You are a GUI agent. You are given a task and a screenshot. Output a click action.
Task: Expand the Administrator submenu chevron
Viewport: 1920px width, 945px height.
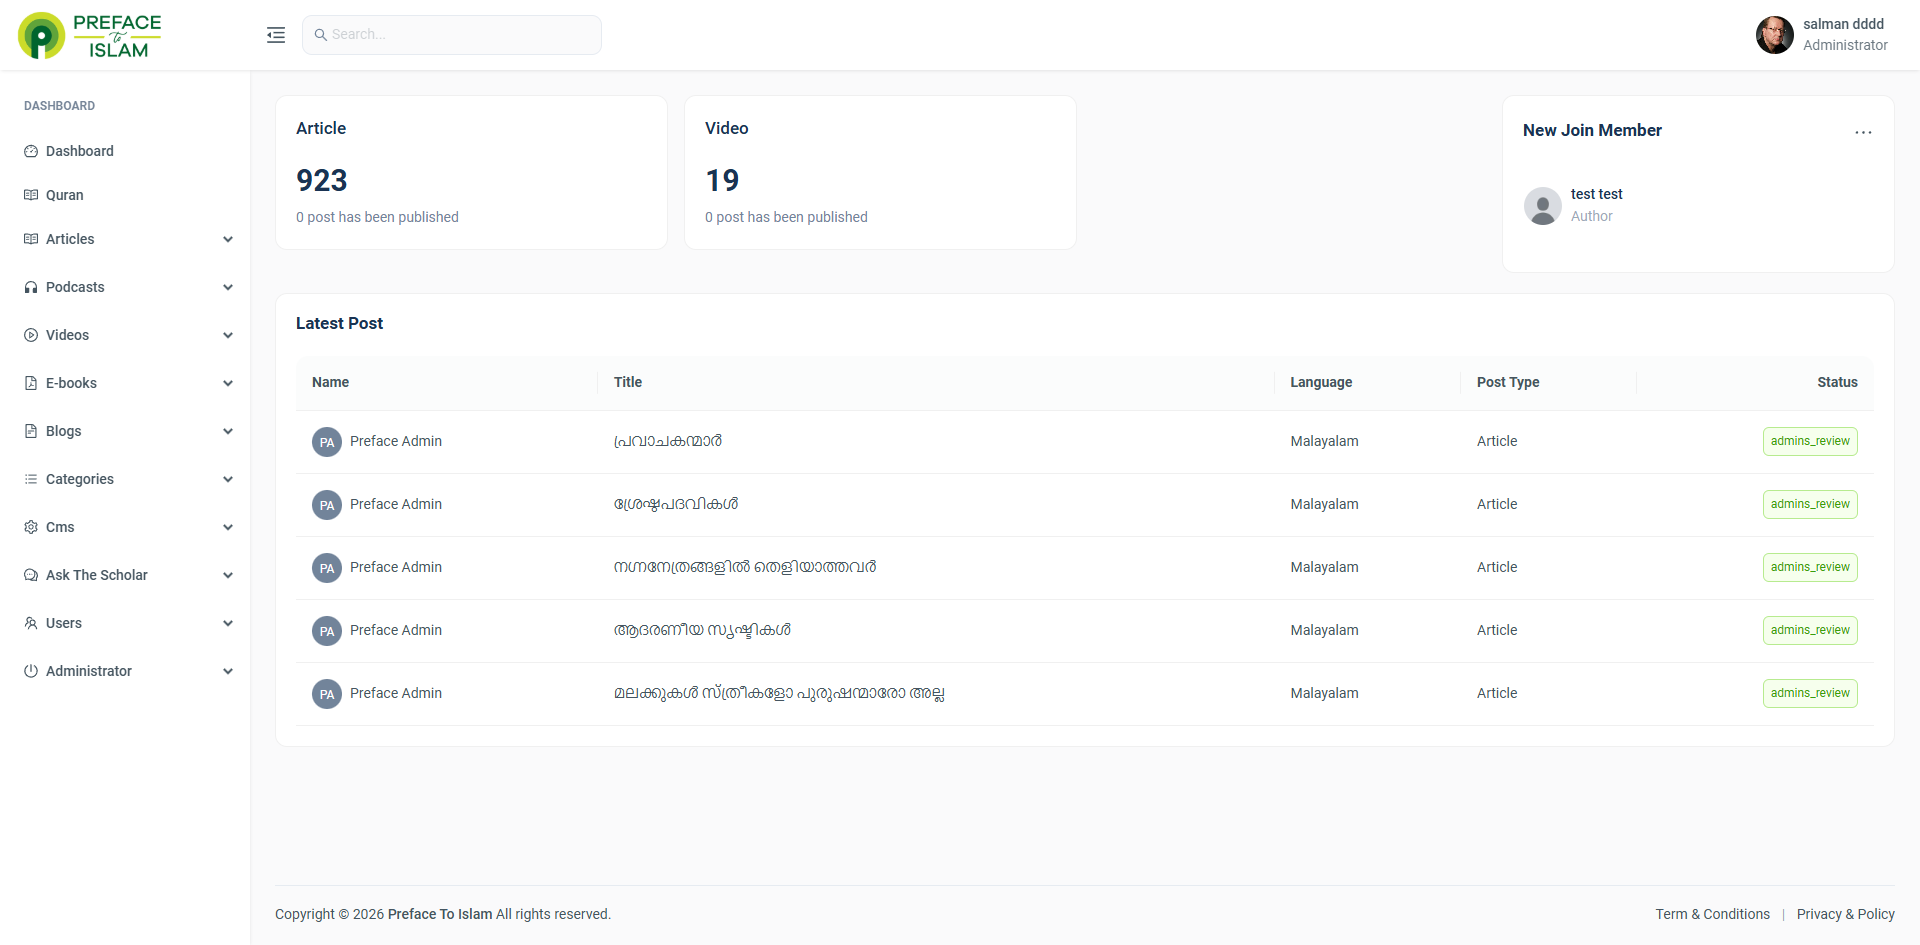(x=228, y=672)
